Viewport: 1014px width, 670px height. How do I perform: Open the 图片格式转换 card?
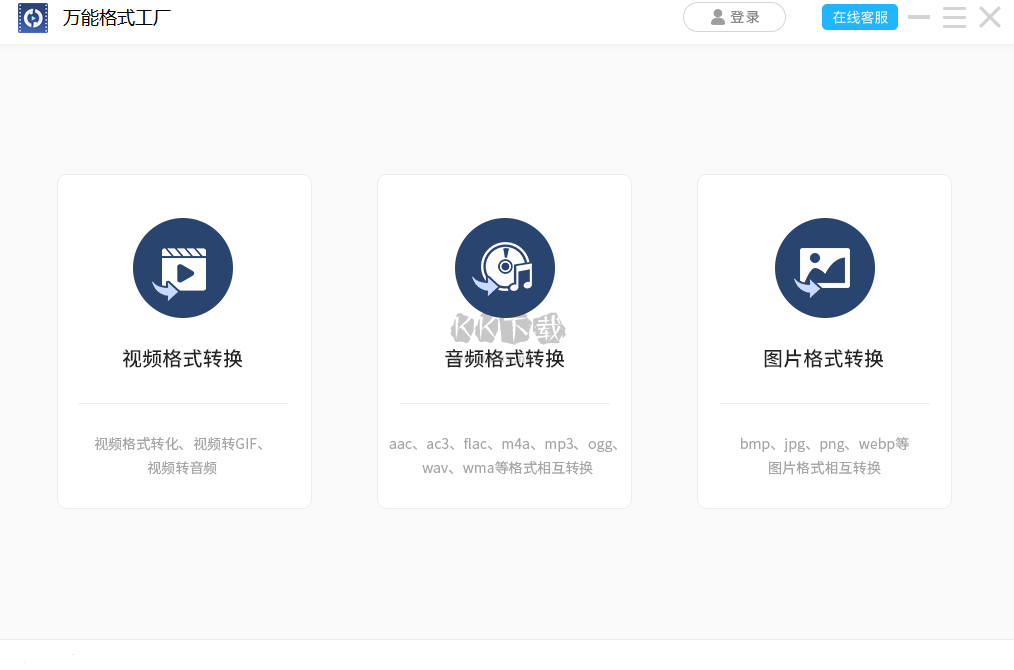pos(824,340)
